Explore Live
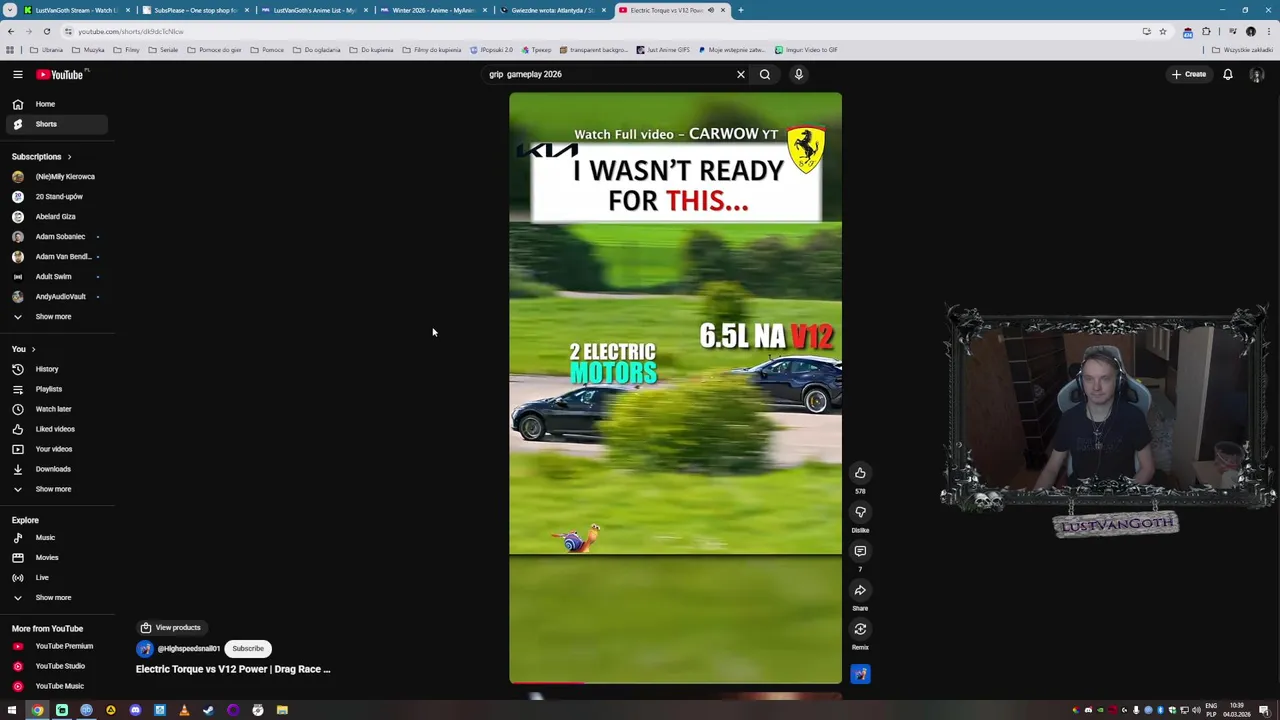The image size is (1280, 720). click(x=55, y=577)
